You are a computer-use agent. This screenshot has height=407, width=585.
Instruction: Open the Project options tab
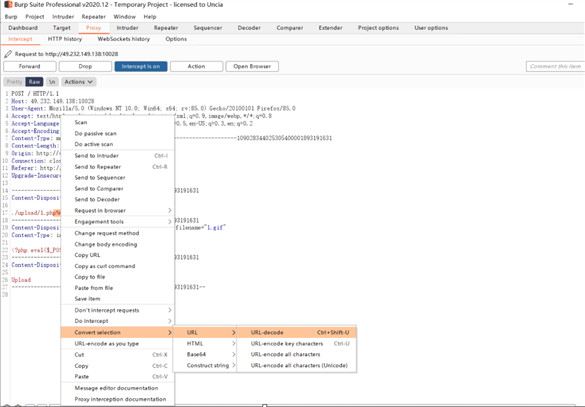click(x=378, y=28)
